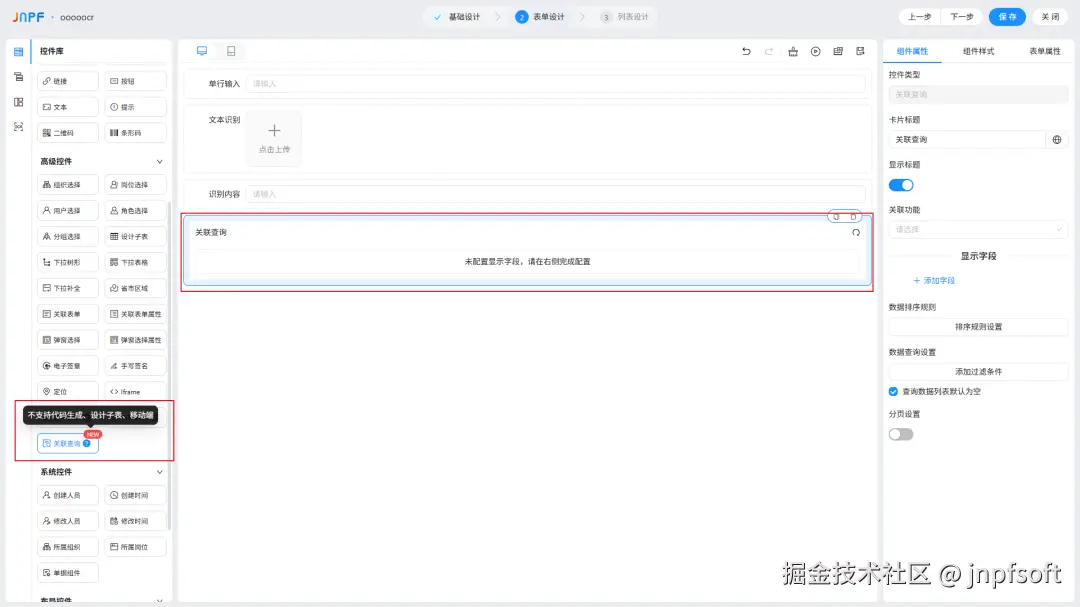Click the undo icon in the canvas toolbar

click(x=746, y=52)
